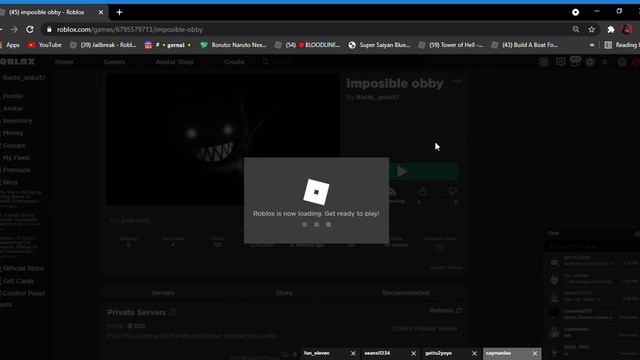Open the Roblox Home nav item
Image resolution: width=640 pixels, height=360 pixels.
[x=64, y=62]
